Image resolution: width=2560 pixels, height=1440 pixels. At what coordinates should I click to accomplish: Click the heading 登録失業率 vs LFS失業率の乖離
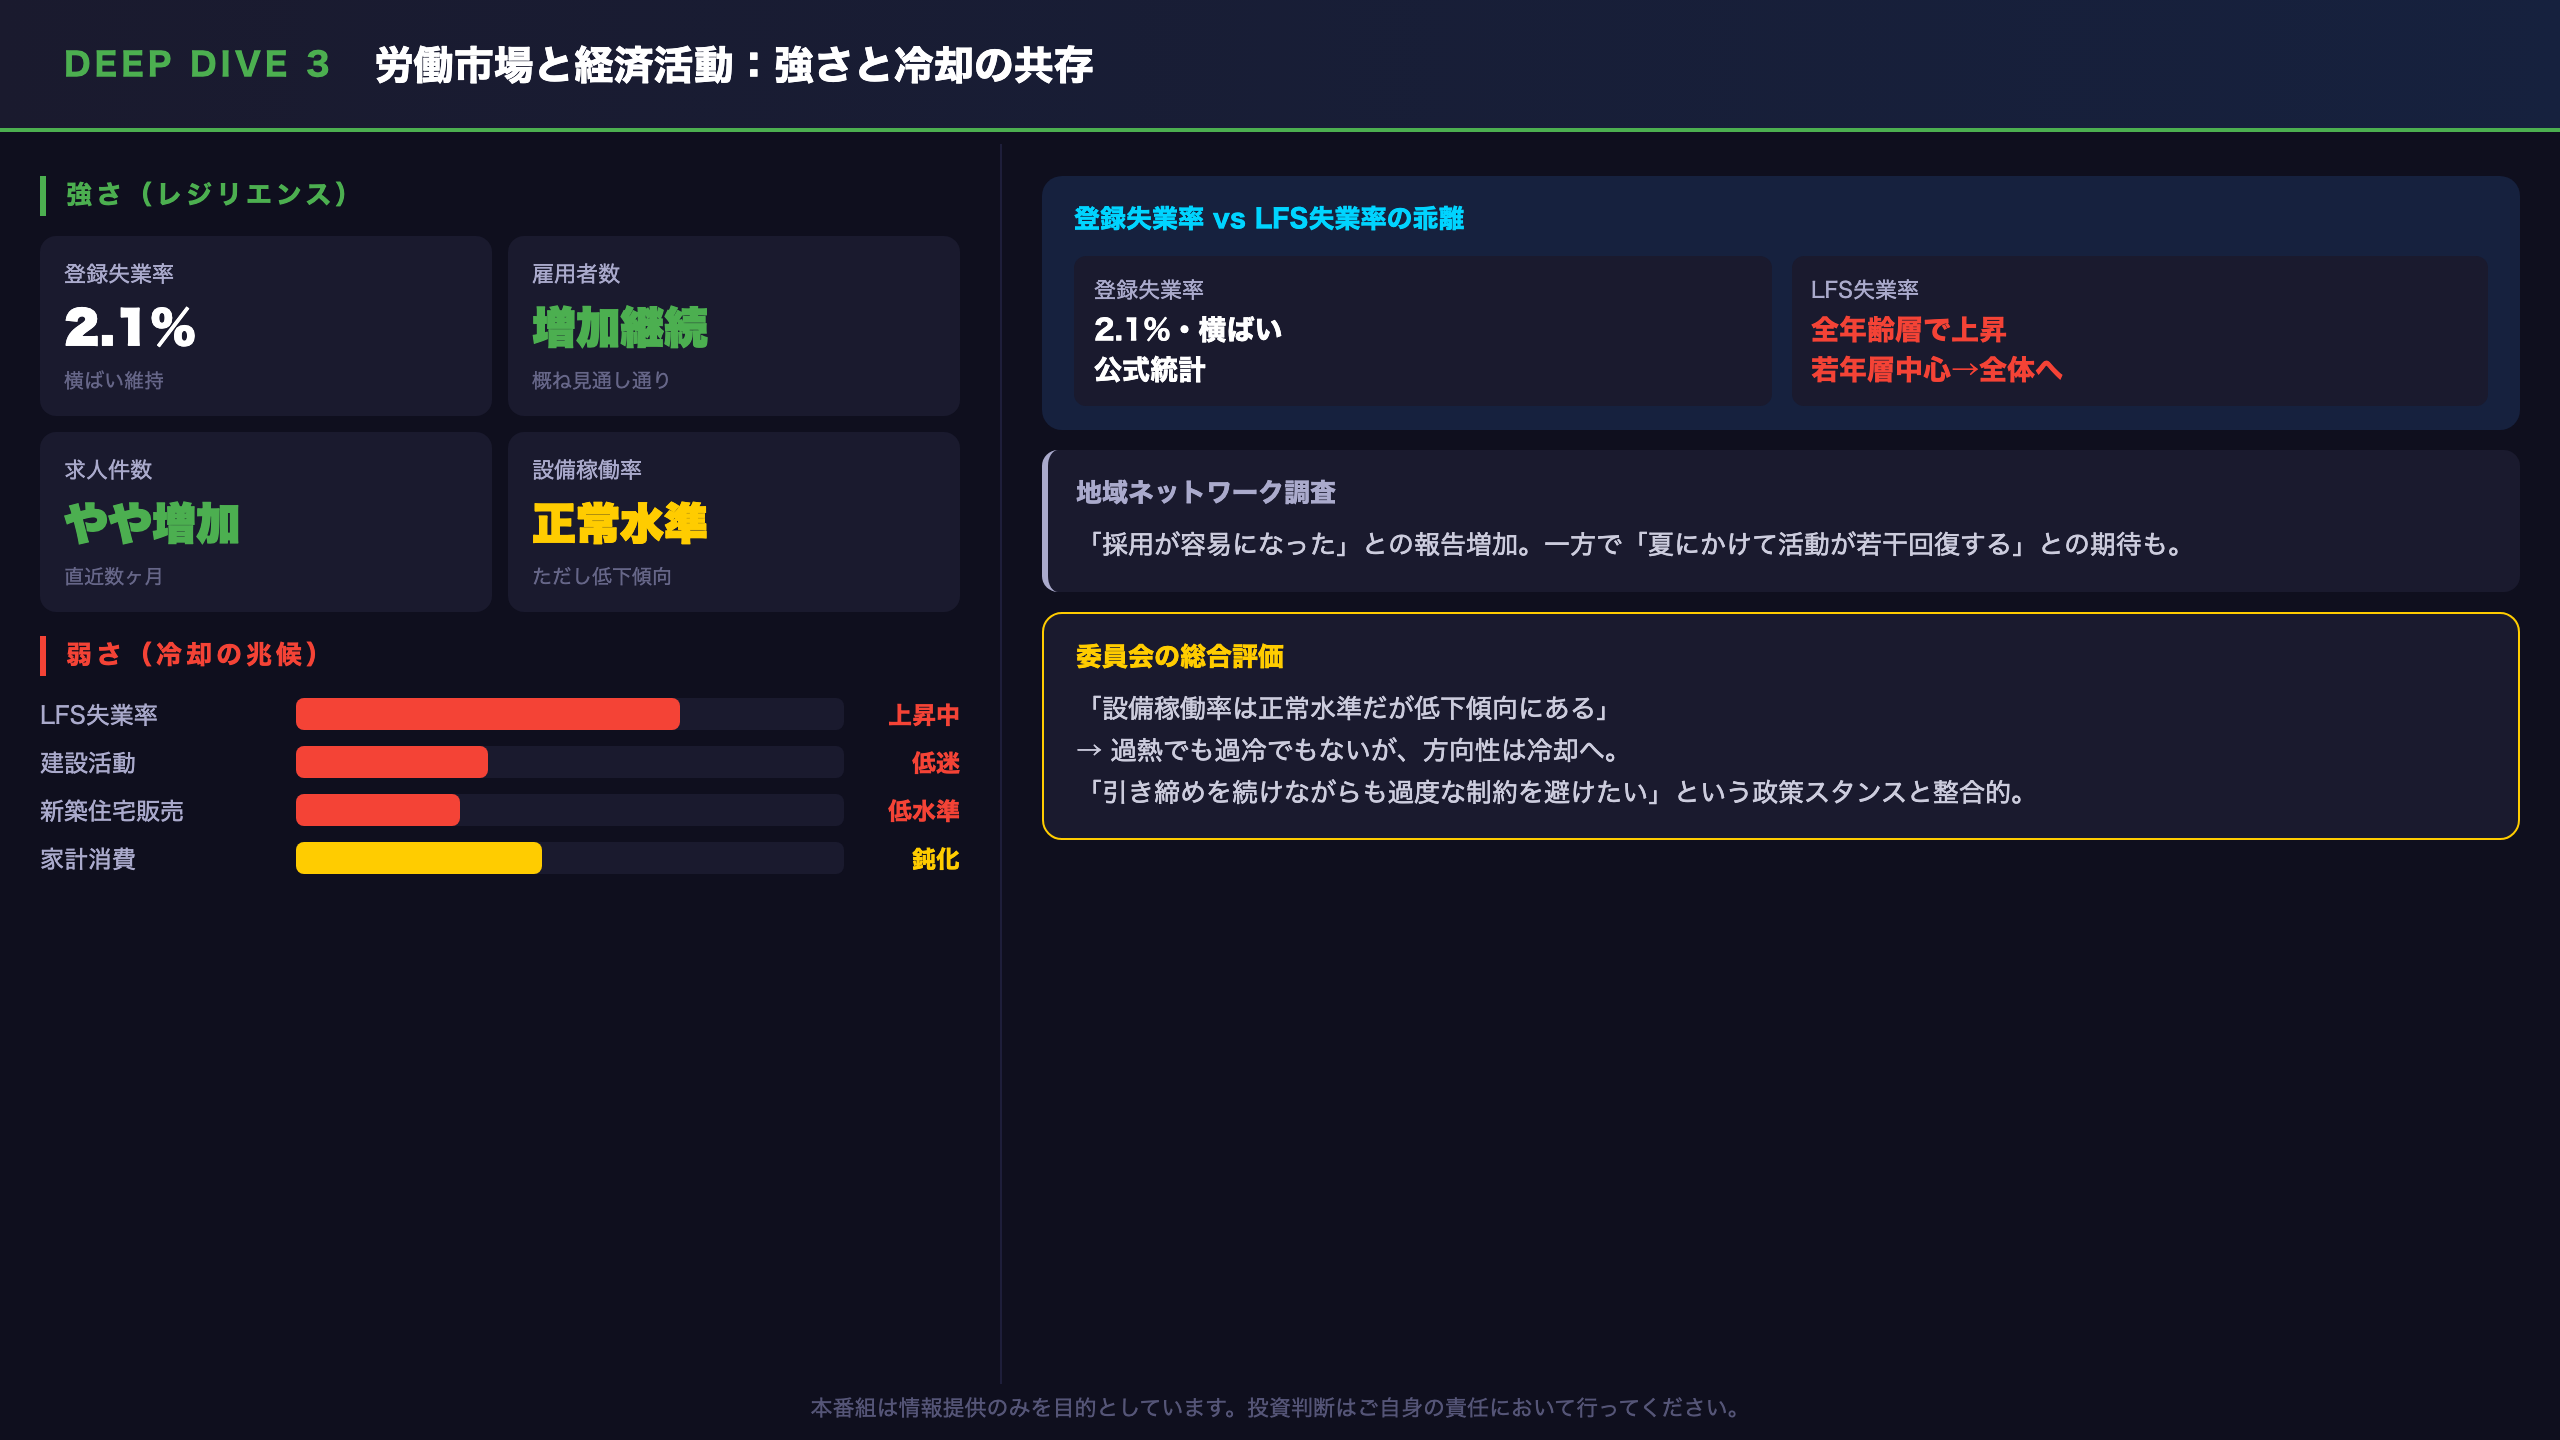point(1269,219)
